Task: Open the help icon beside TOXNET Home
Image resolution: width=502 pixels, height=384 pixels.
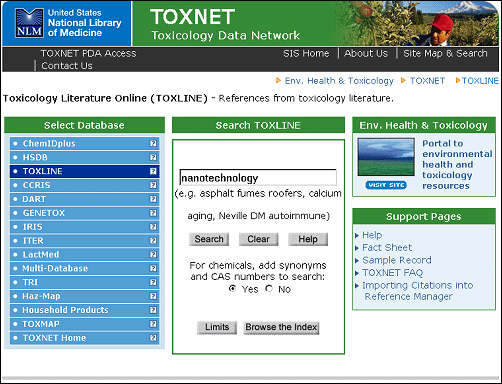Action: point(153,338)
